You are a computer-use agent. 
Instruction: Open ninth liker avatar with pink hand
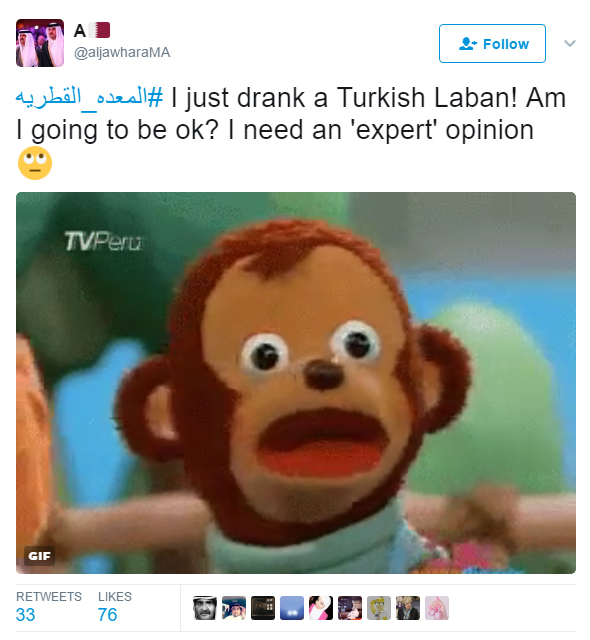437,608
